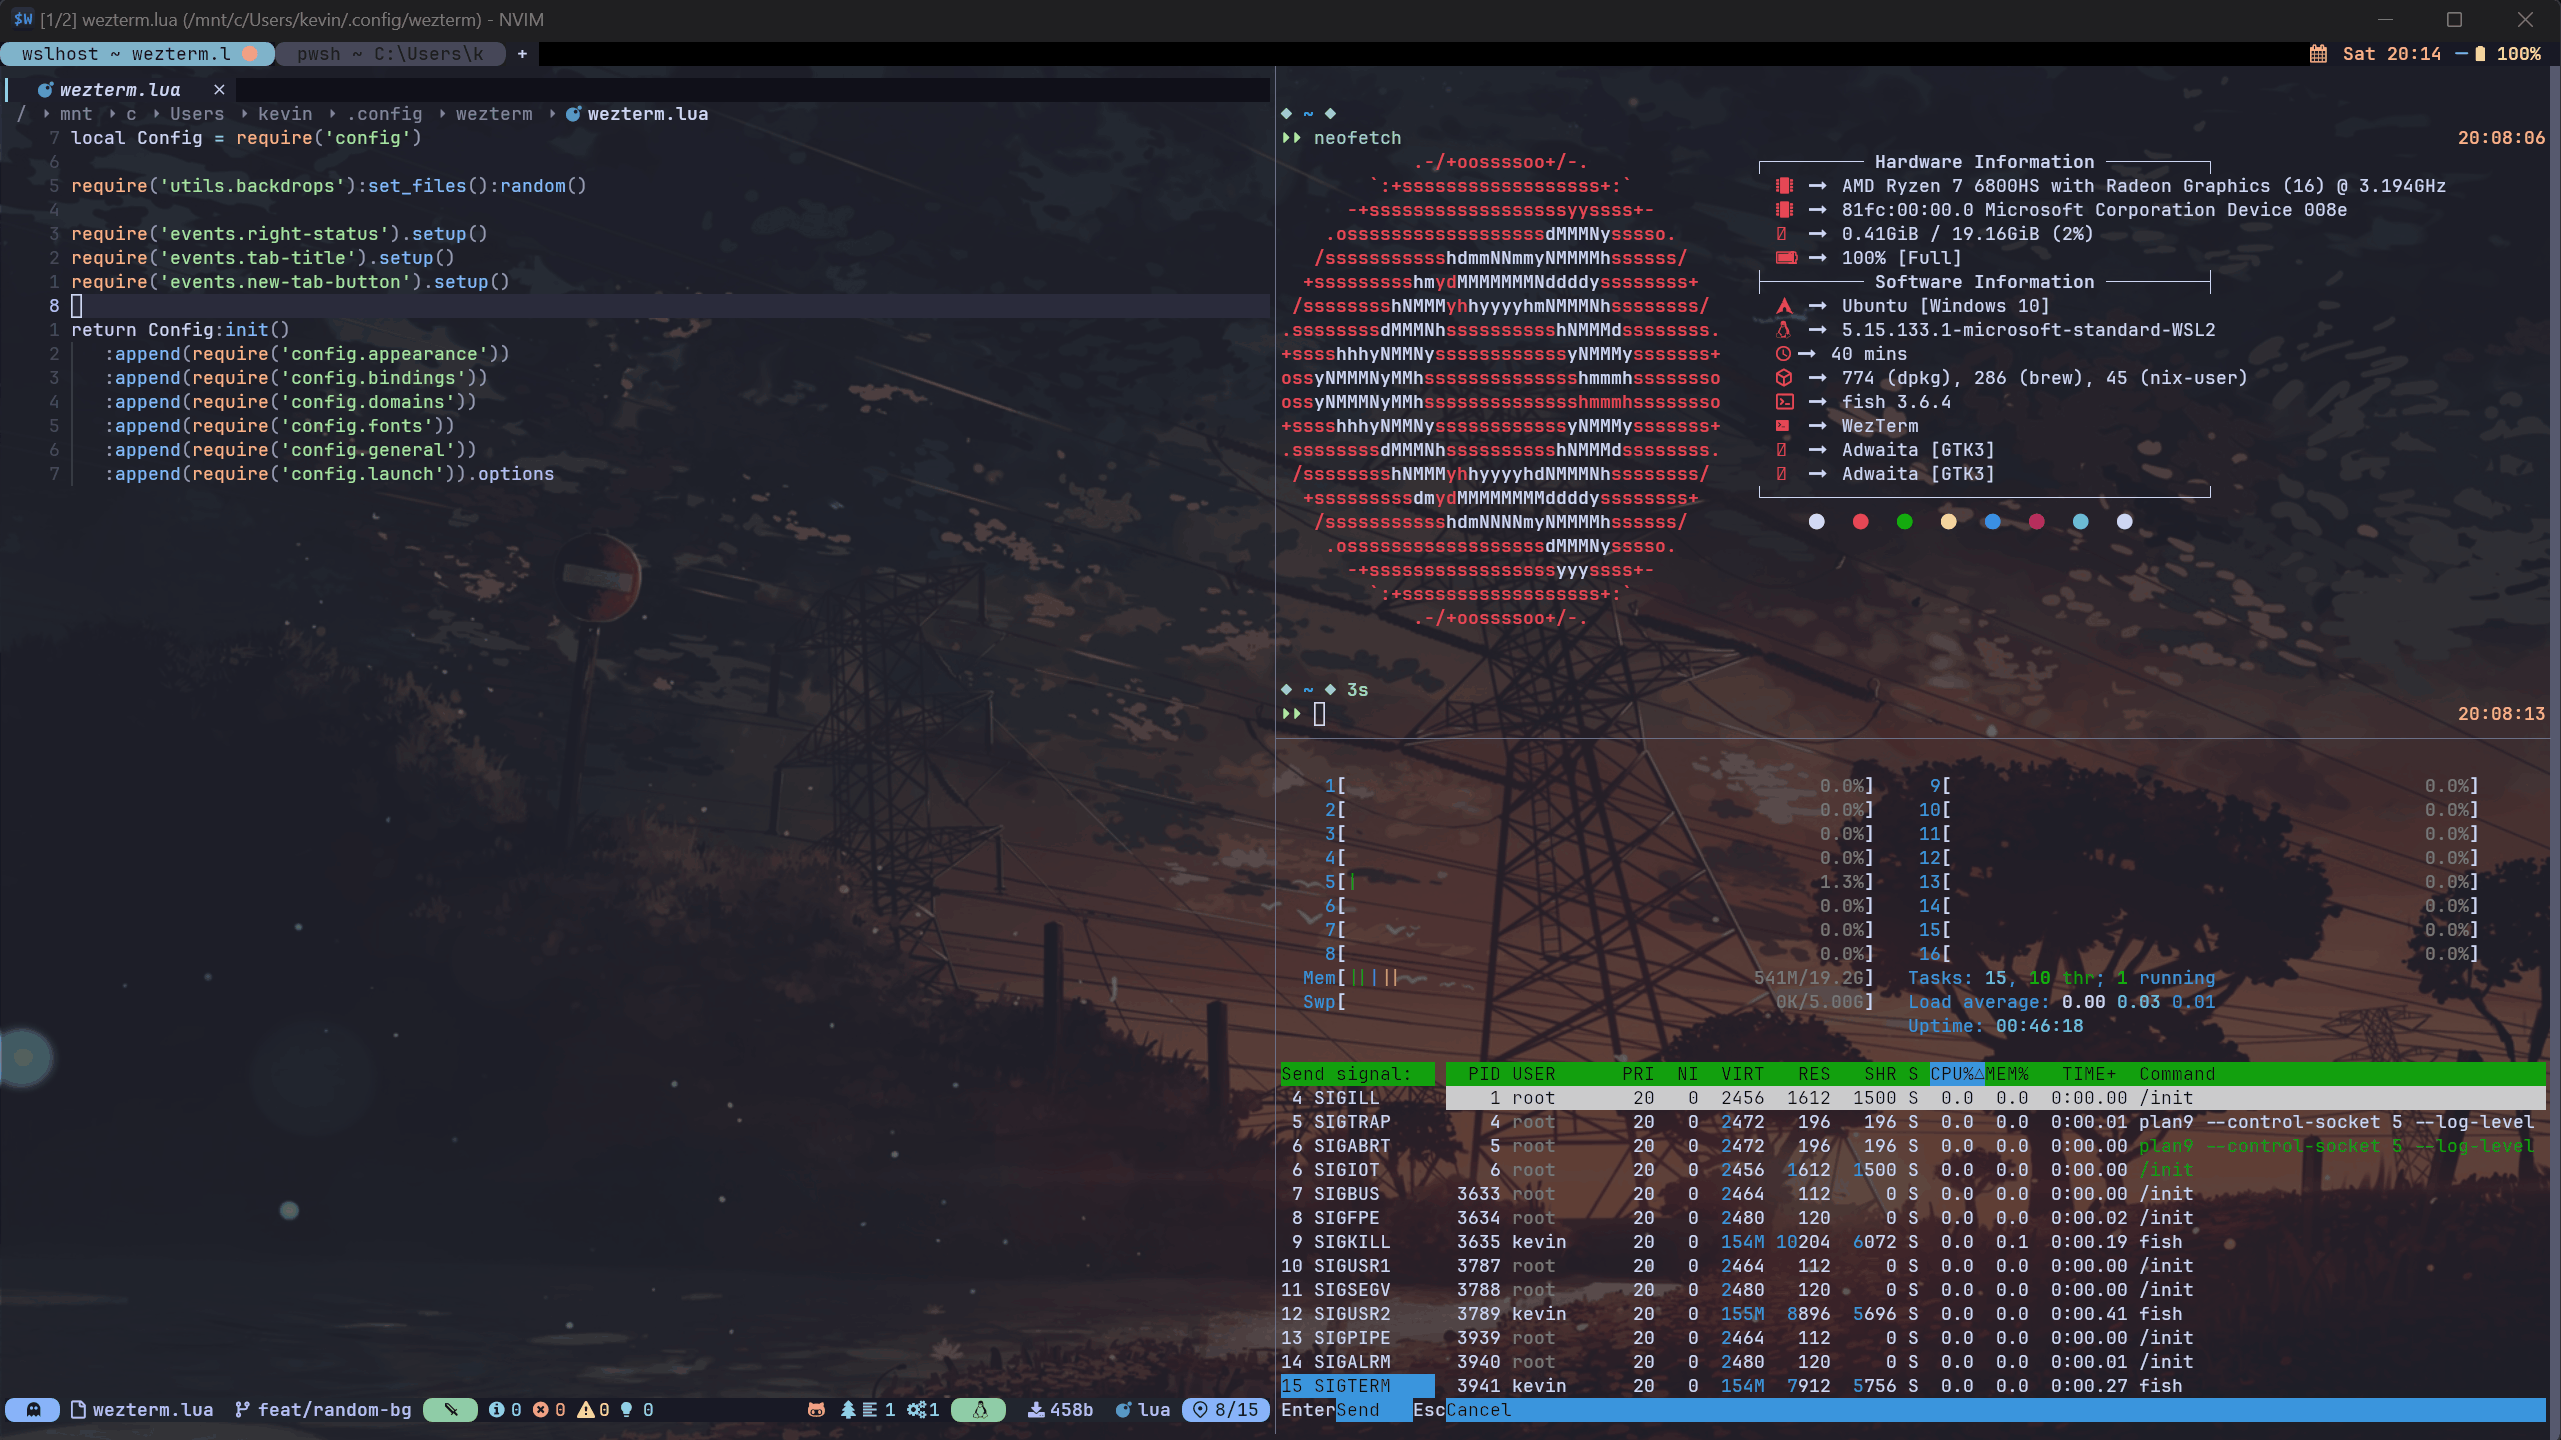Click the CPU% column header in htop

pos(1955,1074)
